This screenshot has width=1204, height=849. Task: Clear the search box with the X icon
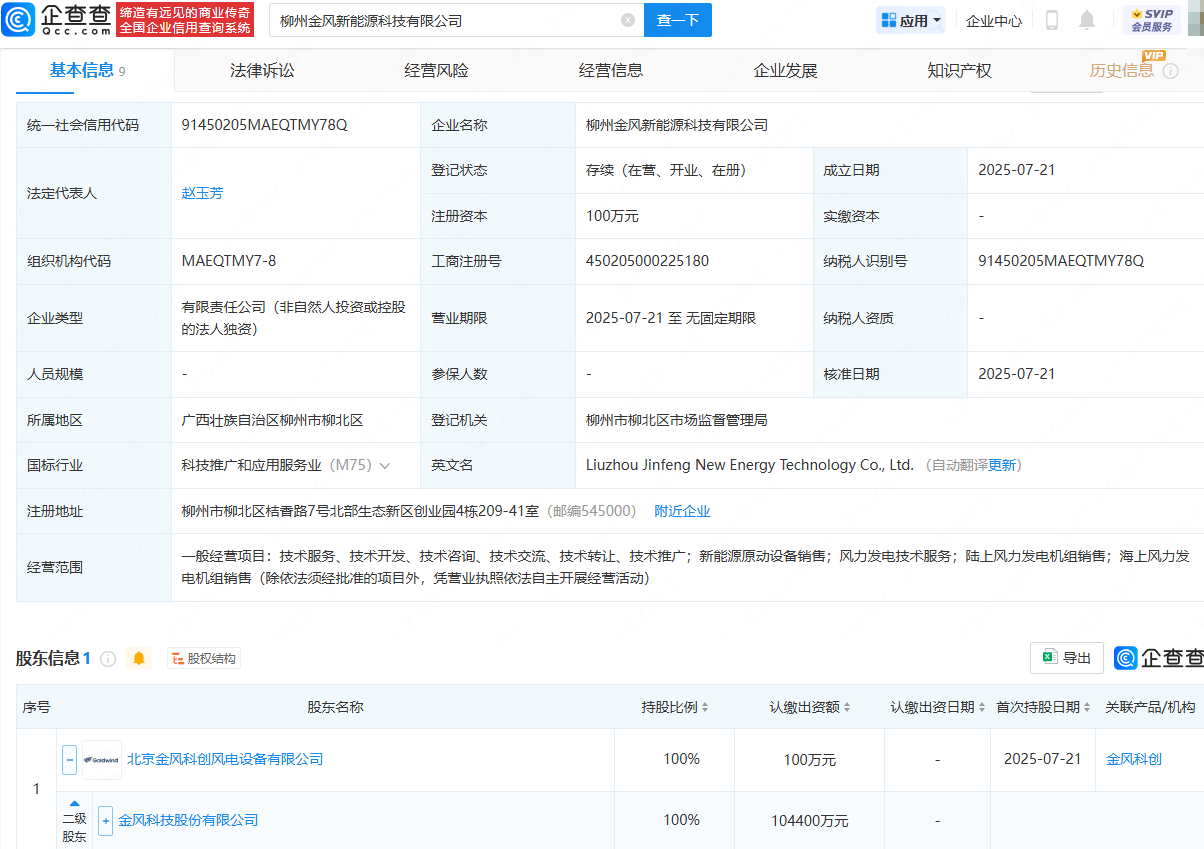click(x=628, y=20)
